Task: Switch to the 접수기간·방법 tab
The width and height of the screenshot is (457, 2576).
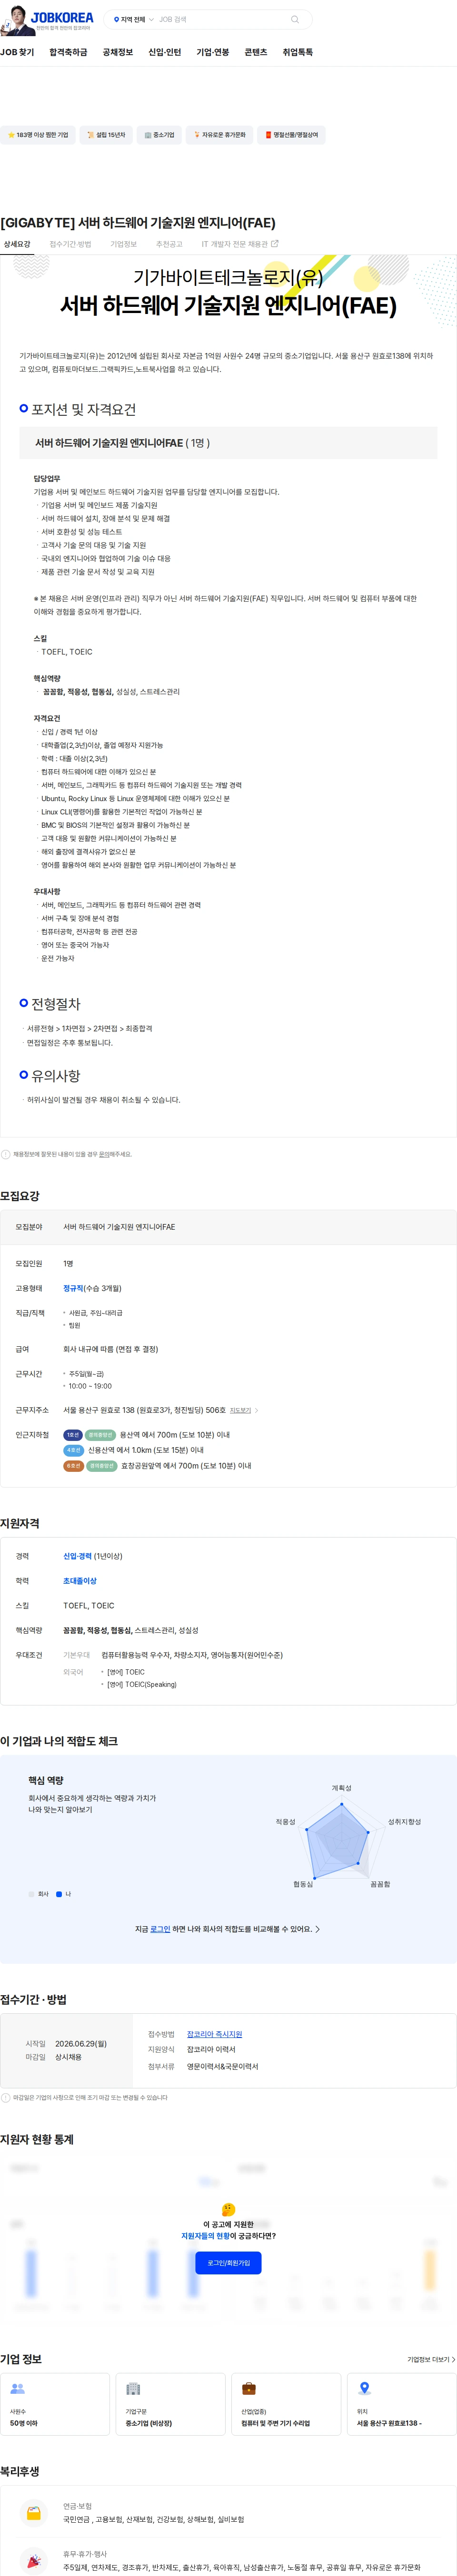Action: 70,244
